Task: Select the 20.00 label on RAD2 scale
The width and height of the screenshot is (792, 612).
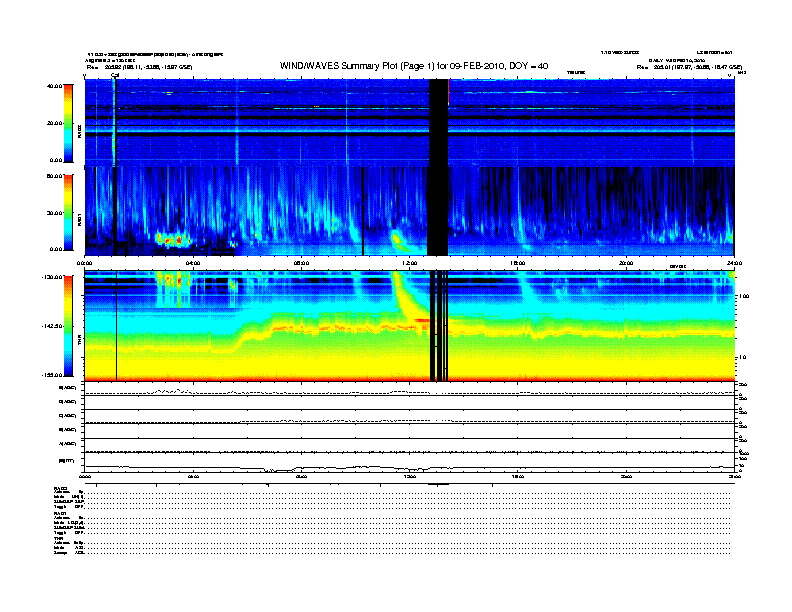Action: tap(54, 123)
